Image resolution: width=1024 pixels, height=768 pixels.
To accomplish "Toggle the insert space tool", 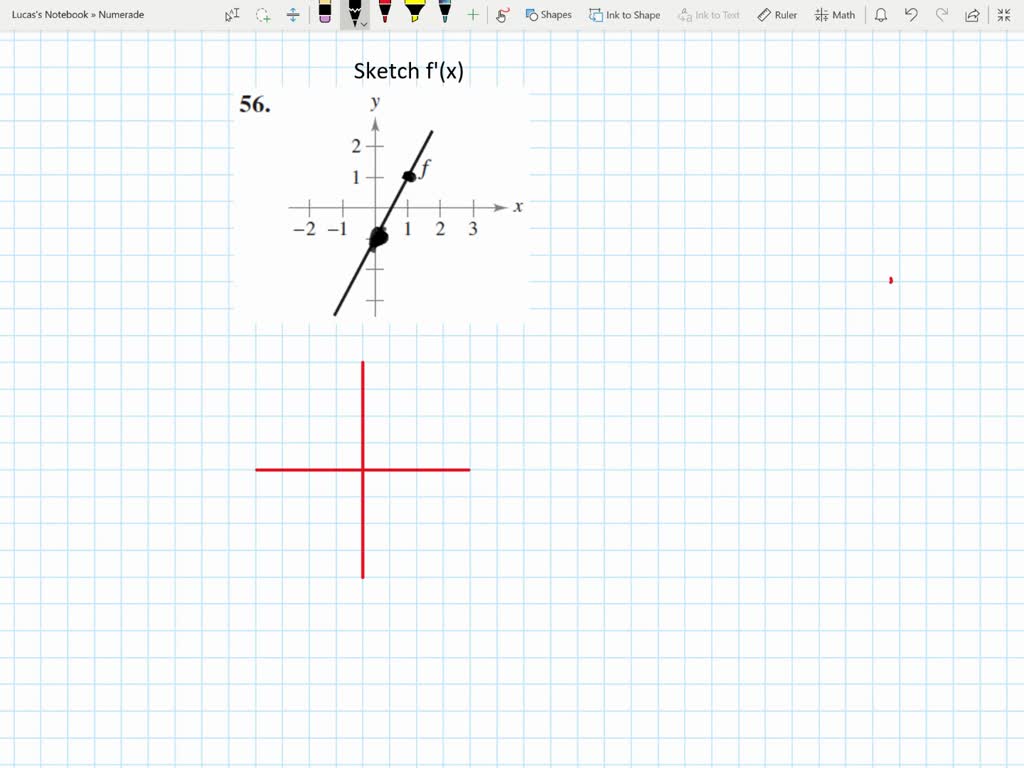I will click(x=292, y=14).
